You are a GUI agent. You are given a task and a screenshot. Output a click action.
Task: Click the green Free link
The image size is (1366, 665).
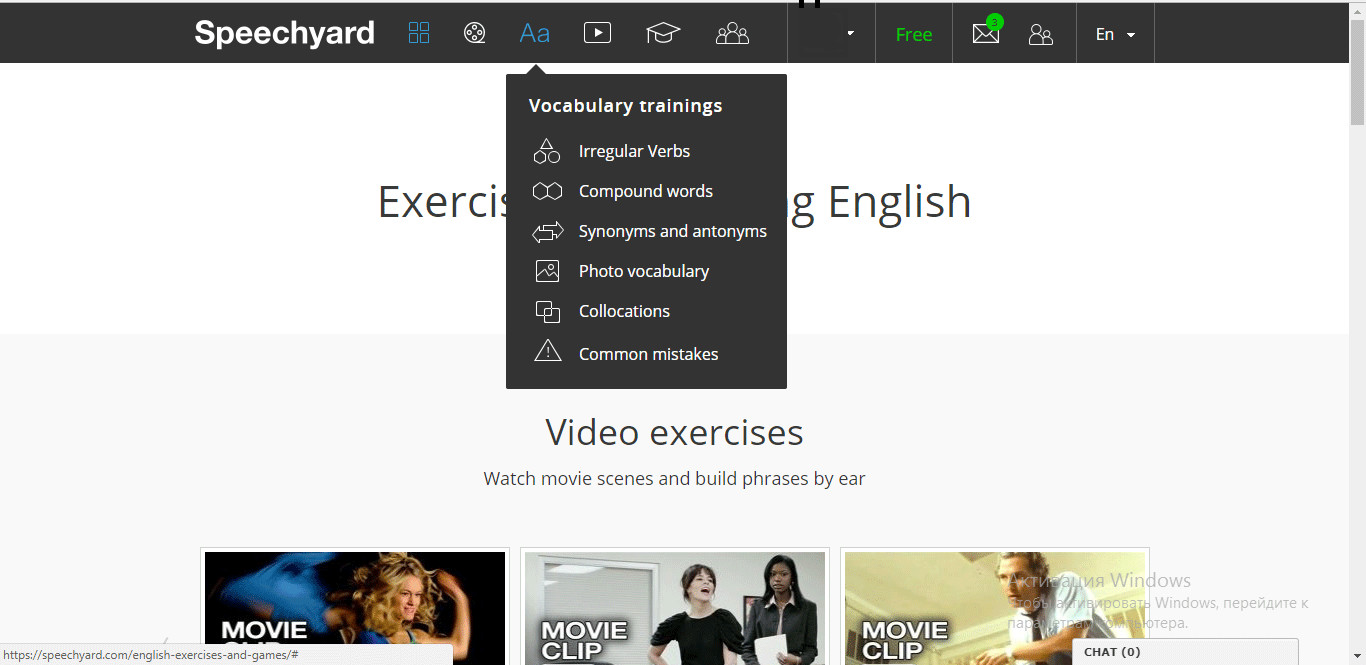[x=914, y=34]
